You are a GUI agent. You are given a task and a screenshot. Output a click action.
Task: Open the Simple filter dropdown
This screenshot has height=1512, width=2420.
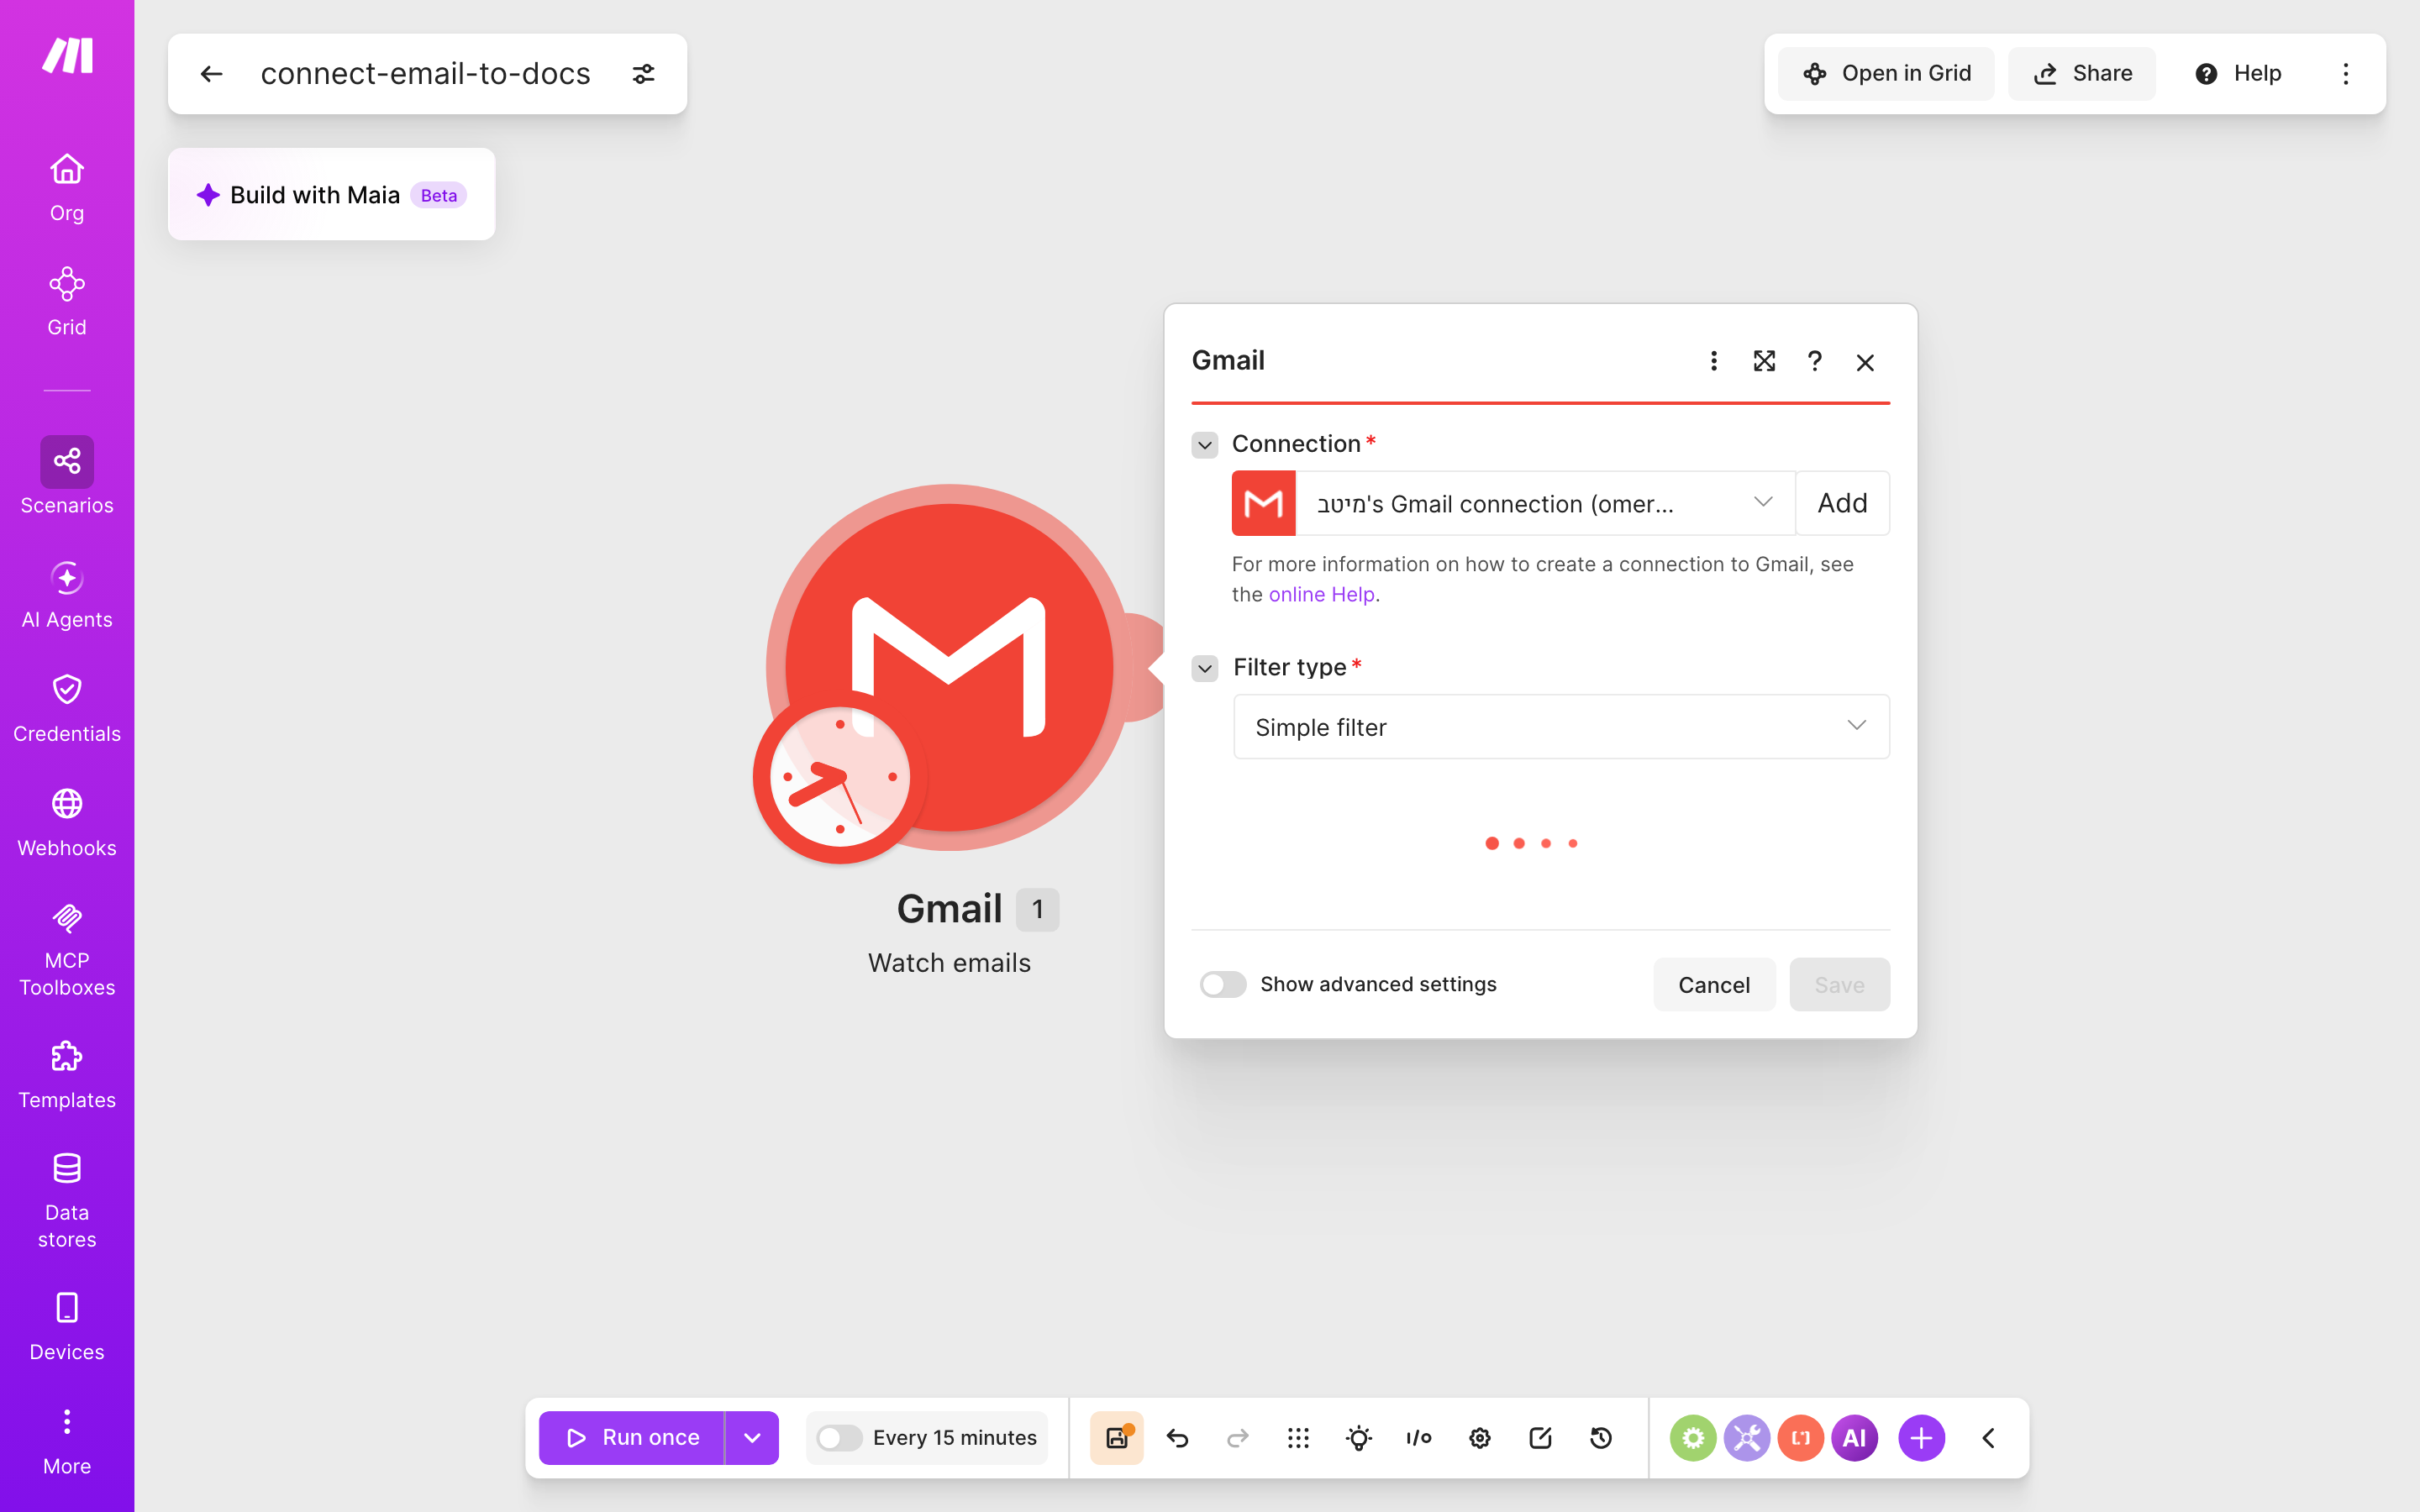[1561, 727]
